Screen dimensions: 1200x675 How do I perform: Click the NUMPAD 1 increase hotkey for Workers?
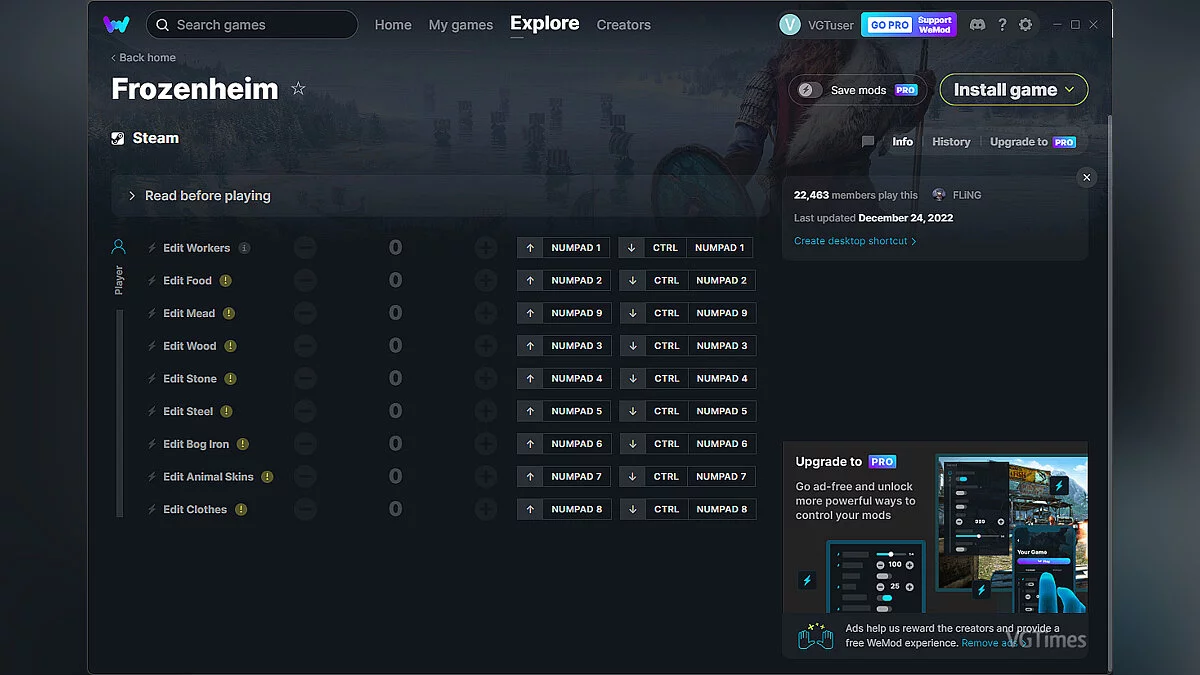pos(564,248)
